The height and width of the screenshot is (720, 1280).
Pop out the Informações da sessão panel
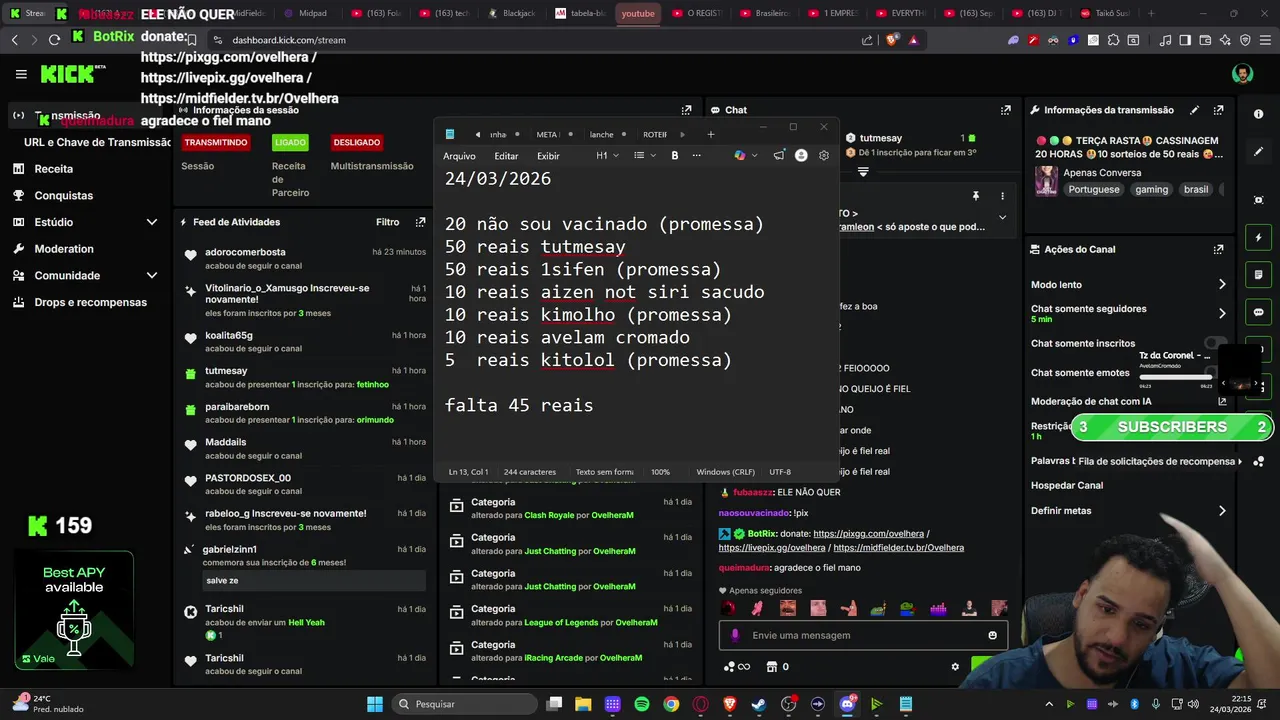[686, 110]
